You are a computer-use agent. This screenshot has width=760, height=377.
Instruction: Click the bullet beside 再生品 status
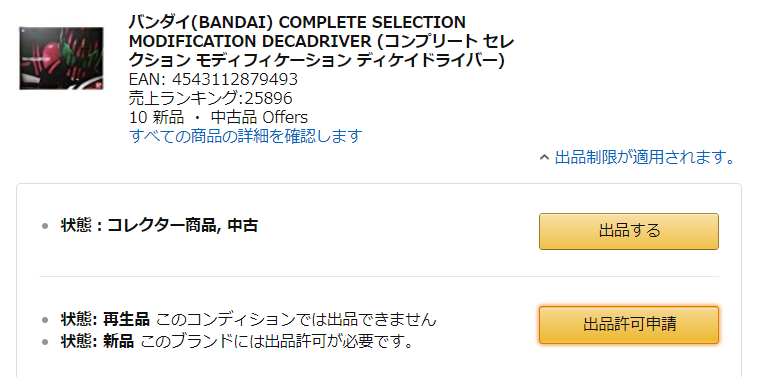45,320
